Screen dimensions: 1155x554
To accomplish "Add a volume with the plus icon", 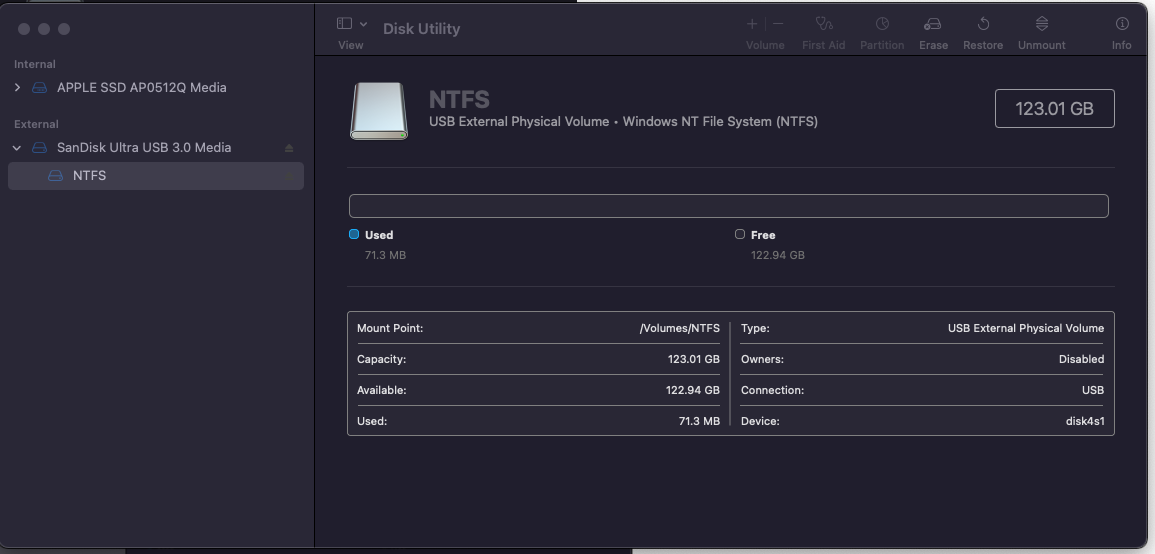I will tap(751, 24).
